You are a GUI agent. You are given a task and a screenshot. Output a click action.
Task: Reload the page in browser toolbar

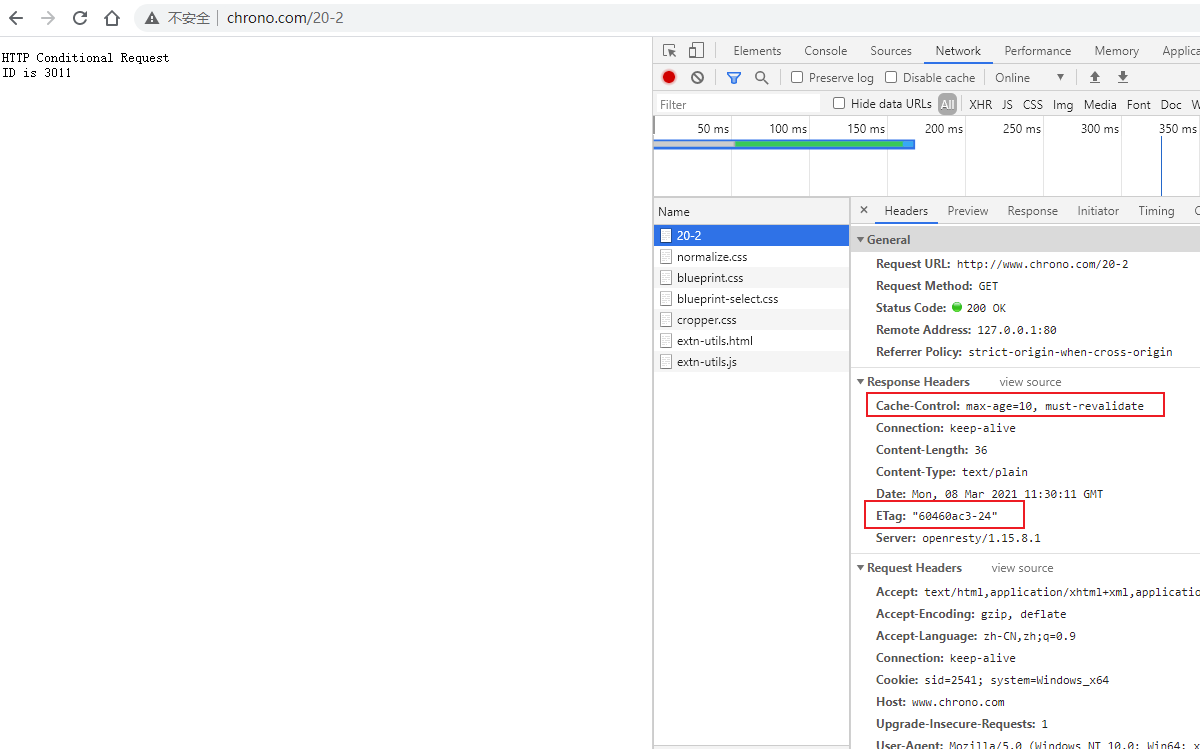(80, 18)
